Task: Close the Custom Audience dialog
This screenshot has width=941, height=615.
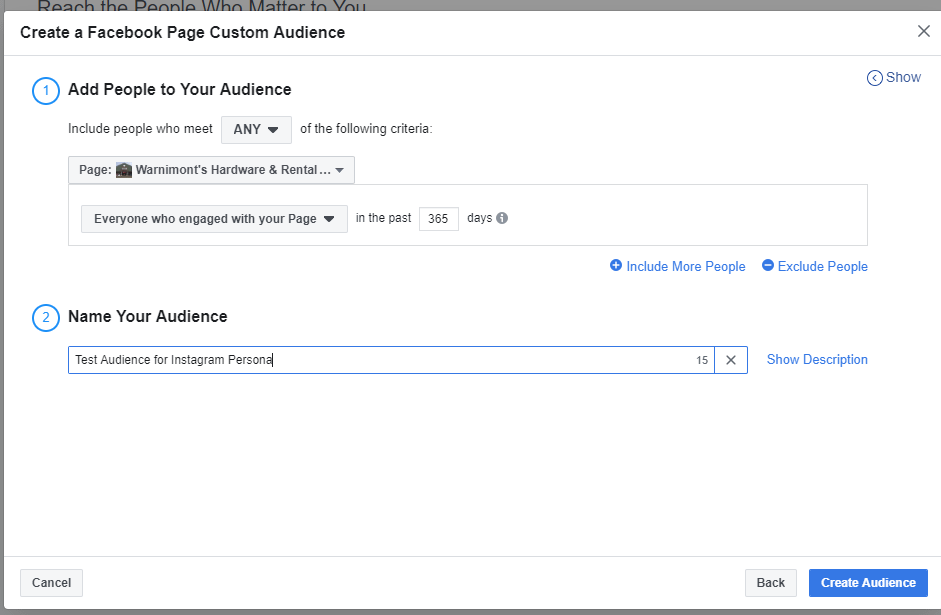Action: pyautogui.click(x=923, y=31)
